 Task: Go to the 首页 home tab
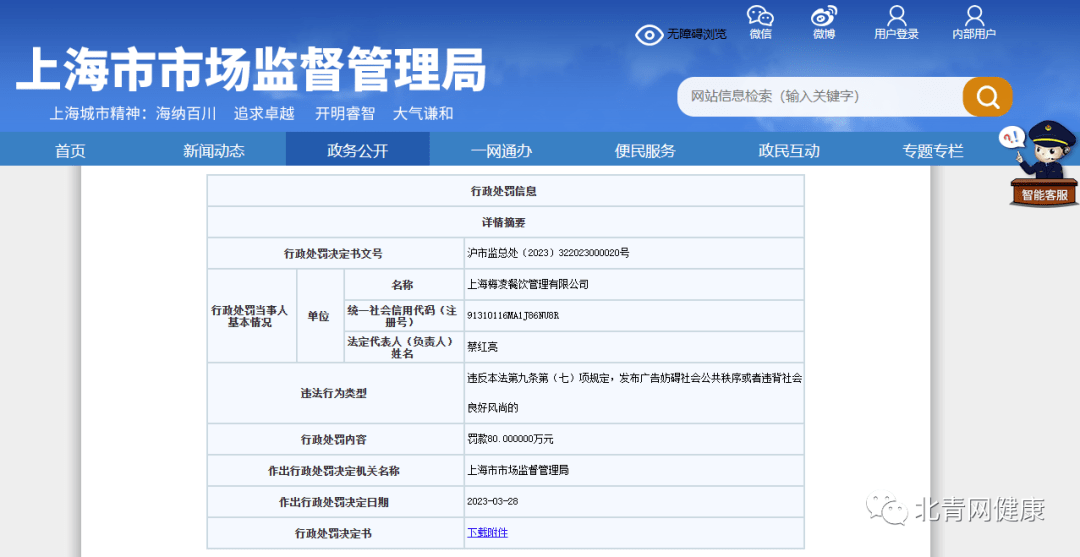(70, 151)
